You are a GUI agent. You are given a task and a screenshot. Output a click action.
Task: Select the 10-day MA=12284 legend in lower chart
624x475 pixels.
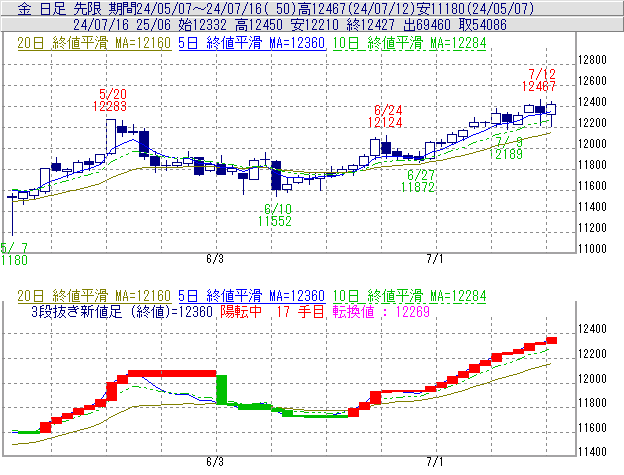(410, 296)
